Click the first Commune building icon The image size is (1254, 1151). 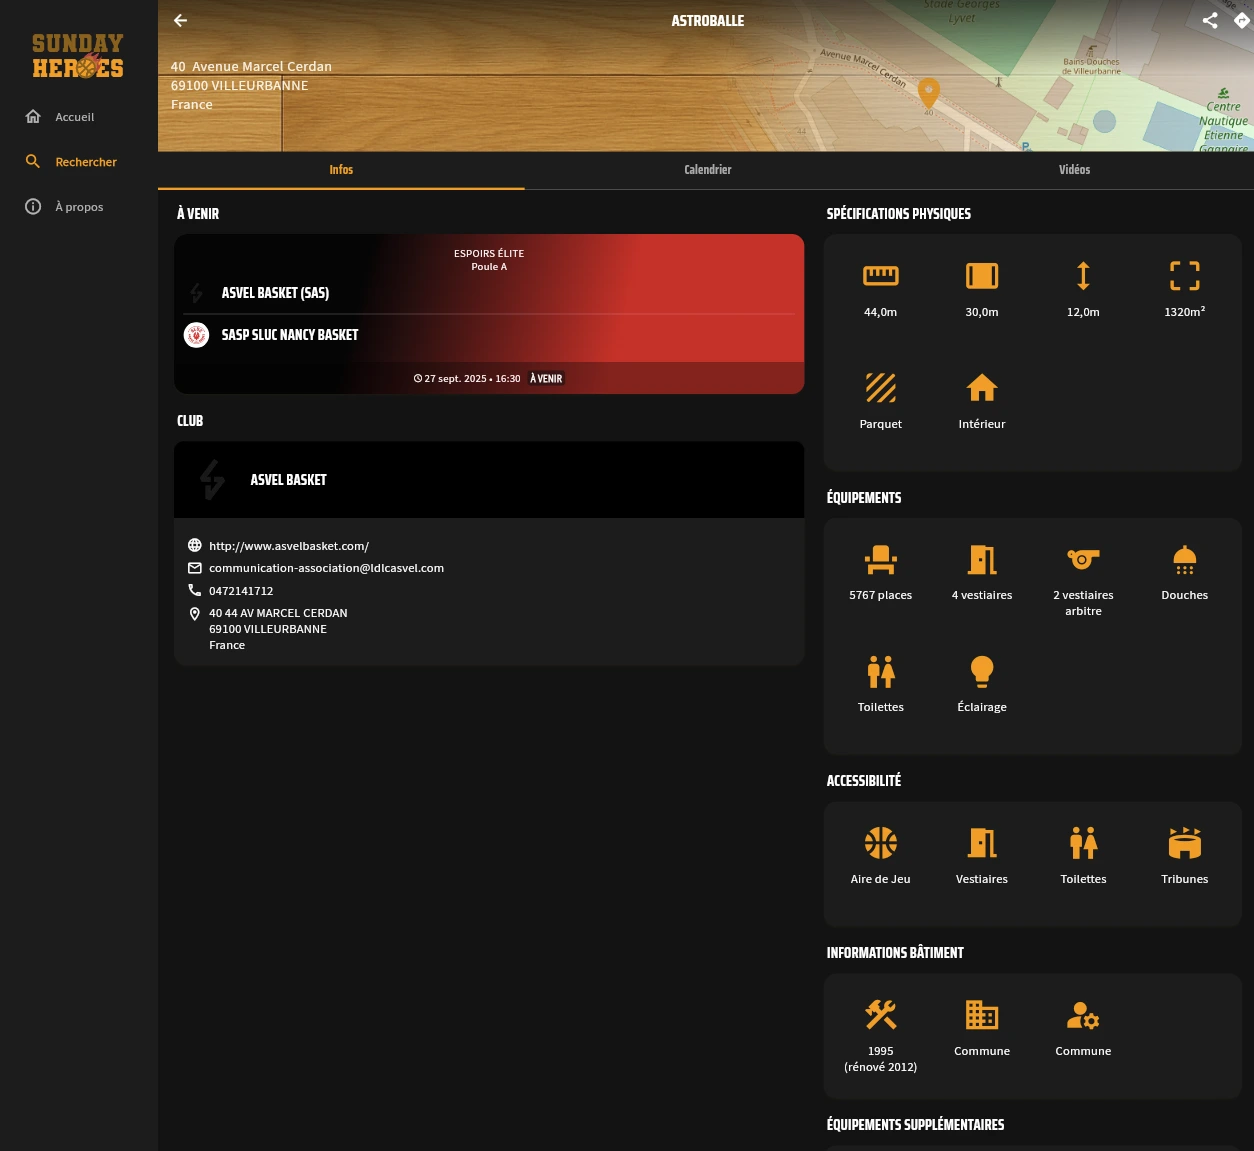982,1015
